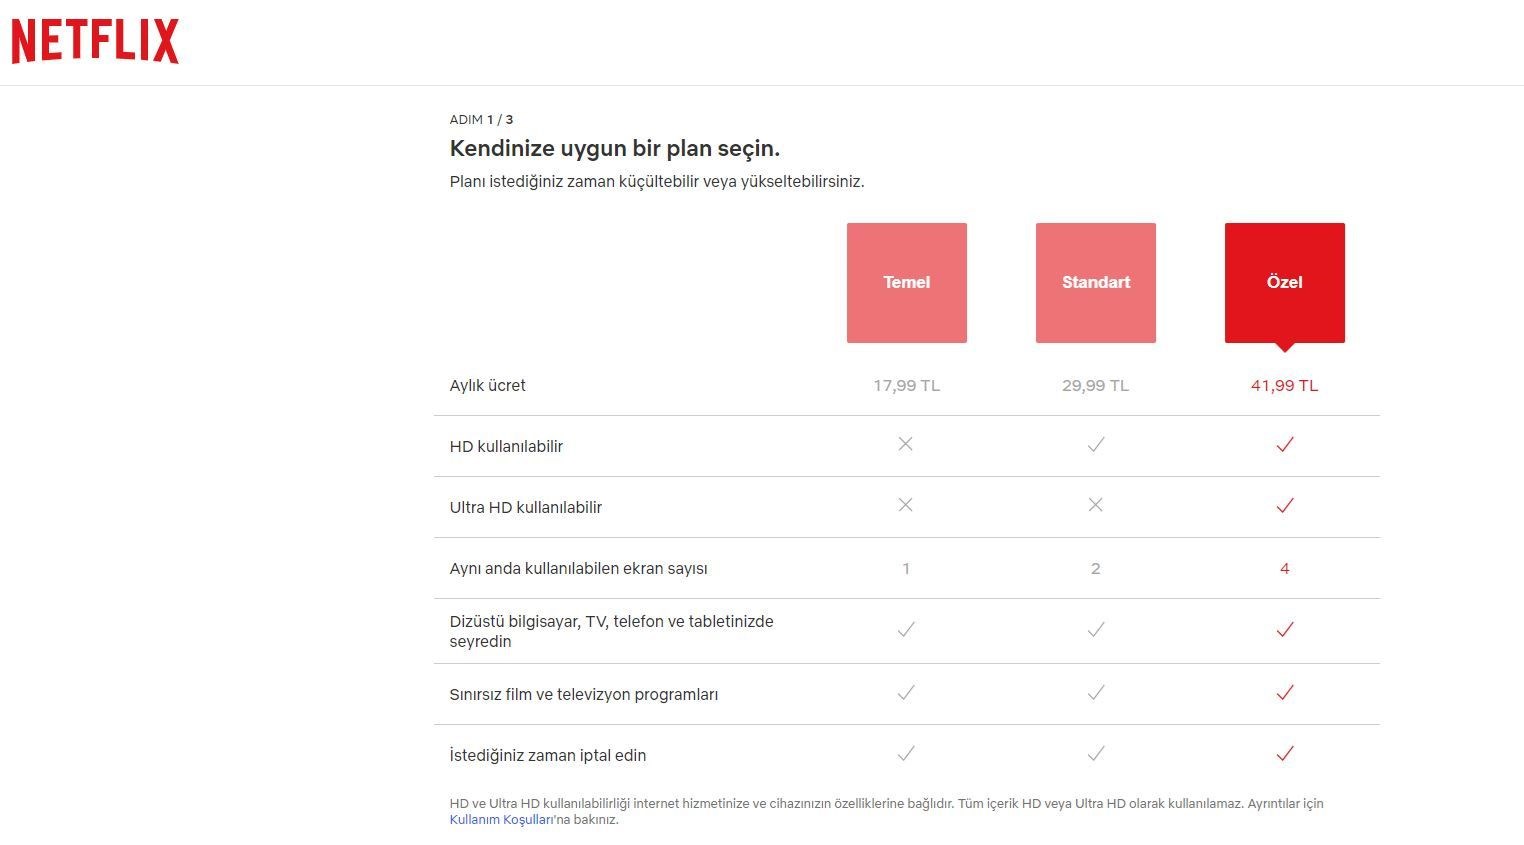The width and height of the screenshot is (1524, 845).
Task: Click the Özel Ultra HD red checkmark
Action: (1285, 506)
